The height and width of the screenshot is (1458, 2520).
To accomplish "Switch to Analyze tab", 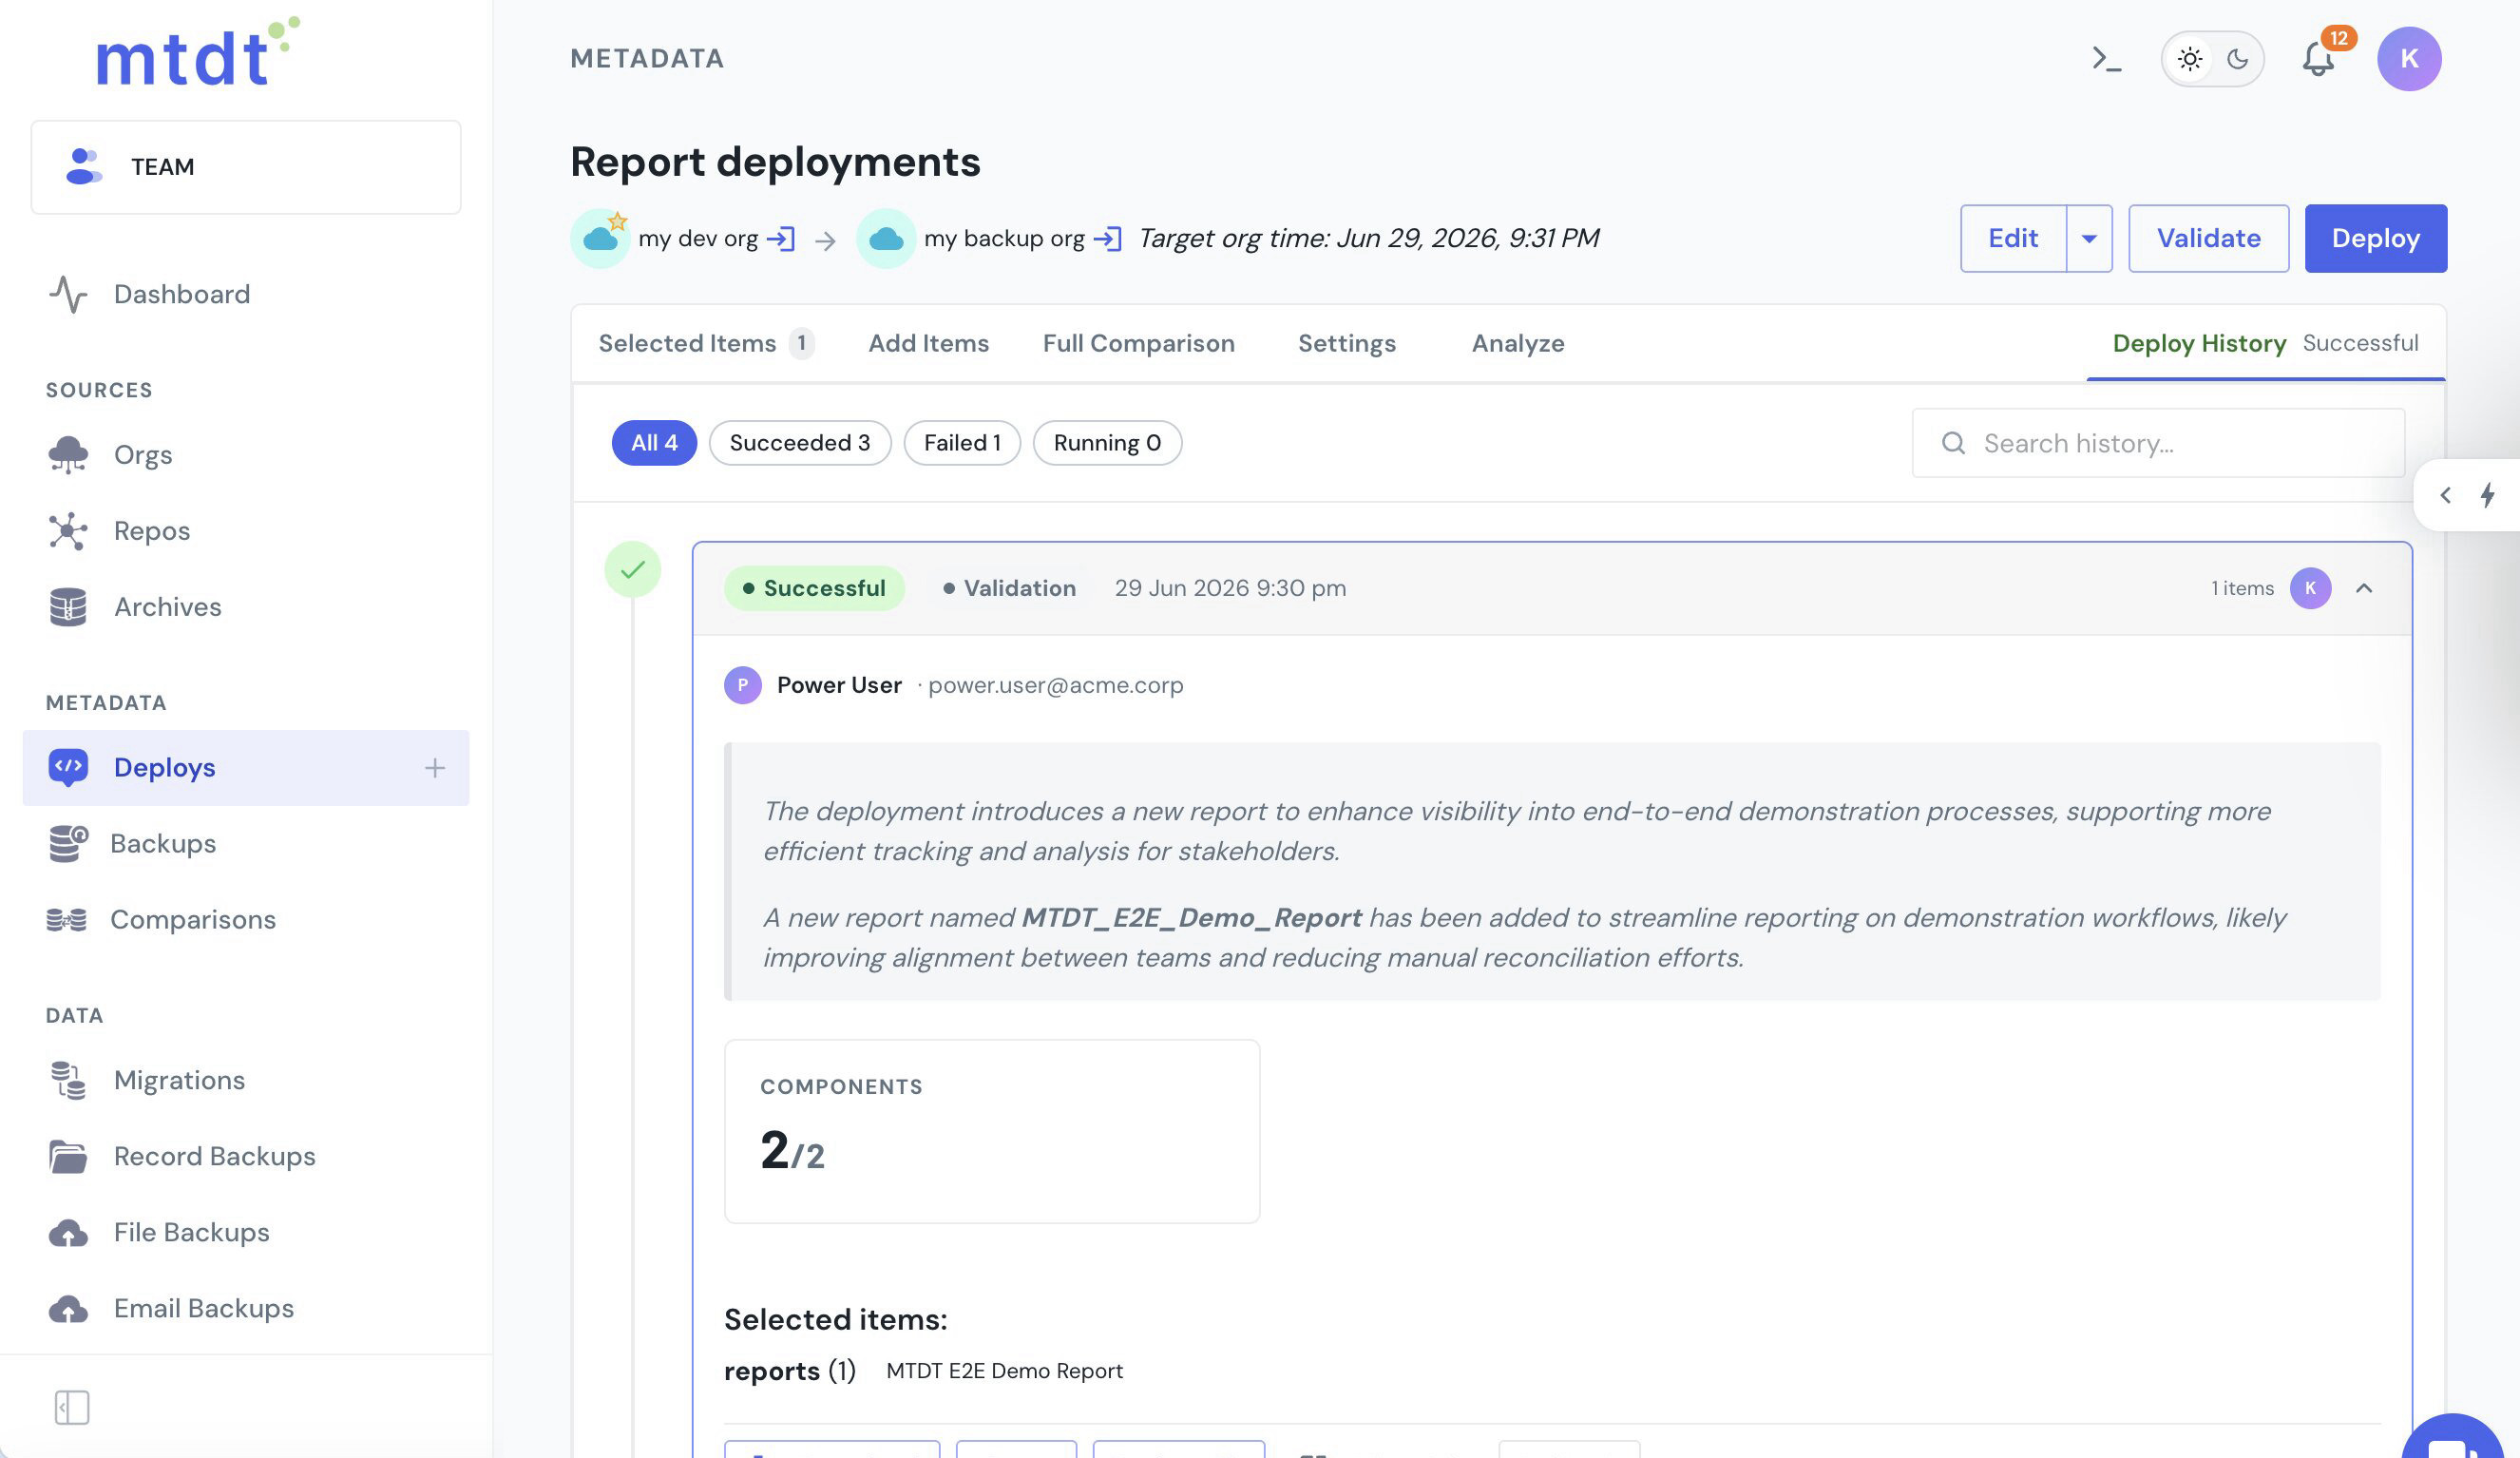I will [1517, 343].
